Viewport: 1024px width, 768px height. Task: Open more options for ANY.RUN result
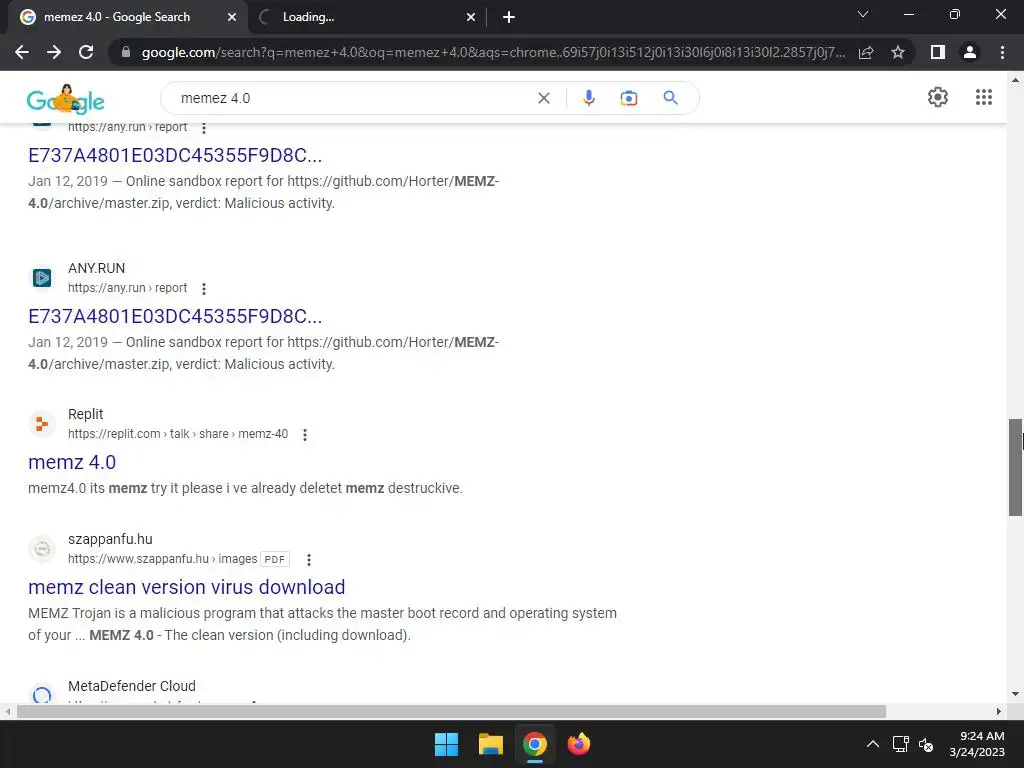(204, 289)
